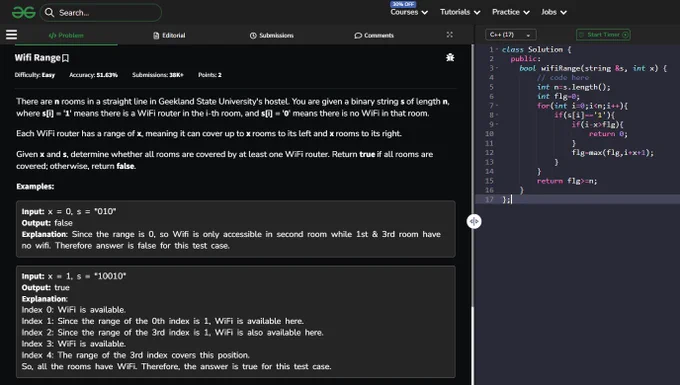
Task: Click the panel splitter handle
Action: 474,222
